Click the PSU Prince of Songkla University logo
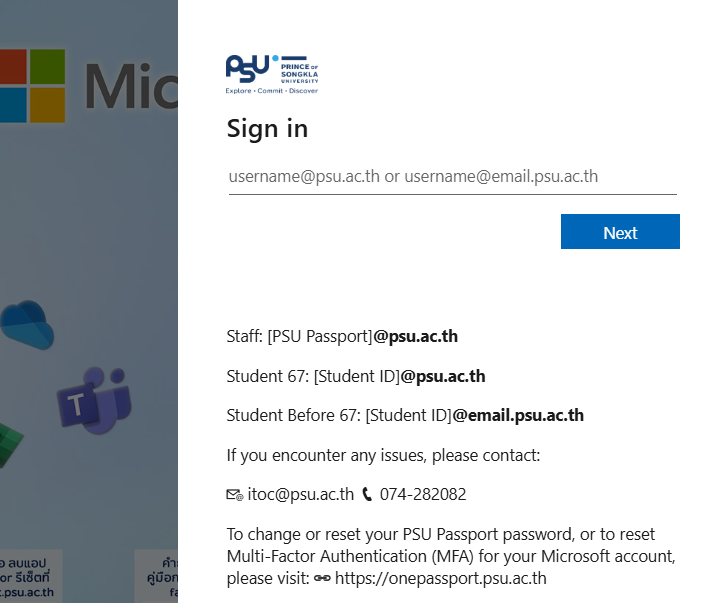 [272, 74]
